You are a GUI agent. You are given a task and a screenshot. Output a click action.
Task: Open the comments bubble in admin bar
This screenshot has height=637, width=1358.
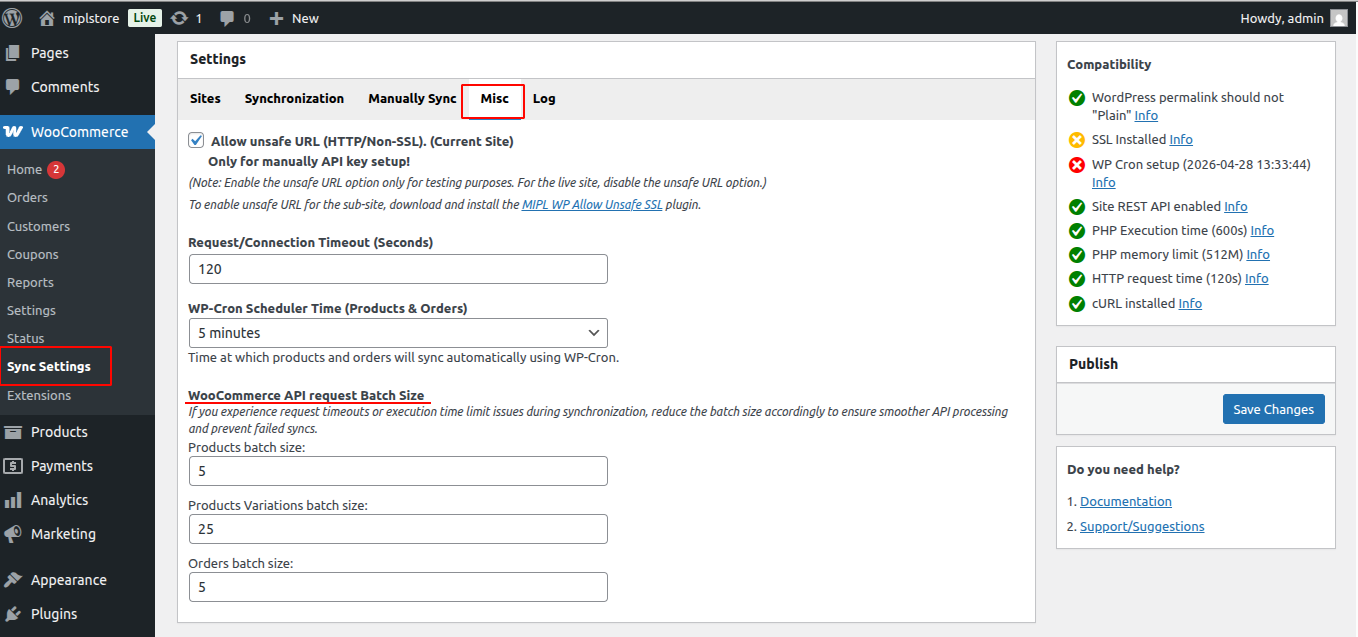[x=227, y=18]
